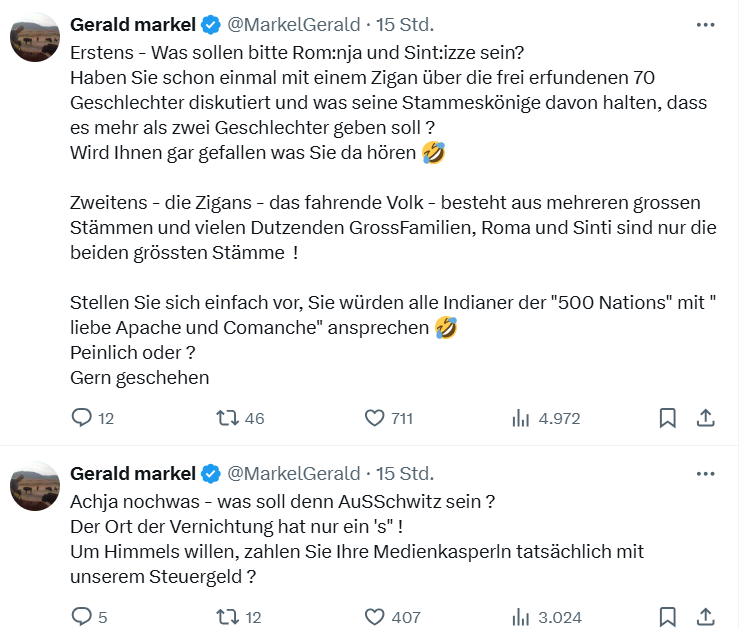View analytics of tweet with 3.024 views
Screen dimensions: 743x628
point(521,617)
